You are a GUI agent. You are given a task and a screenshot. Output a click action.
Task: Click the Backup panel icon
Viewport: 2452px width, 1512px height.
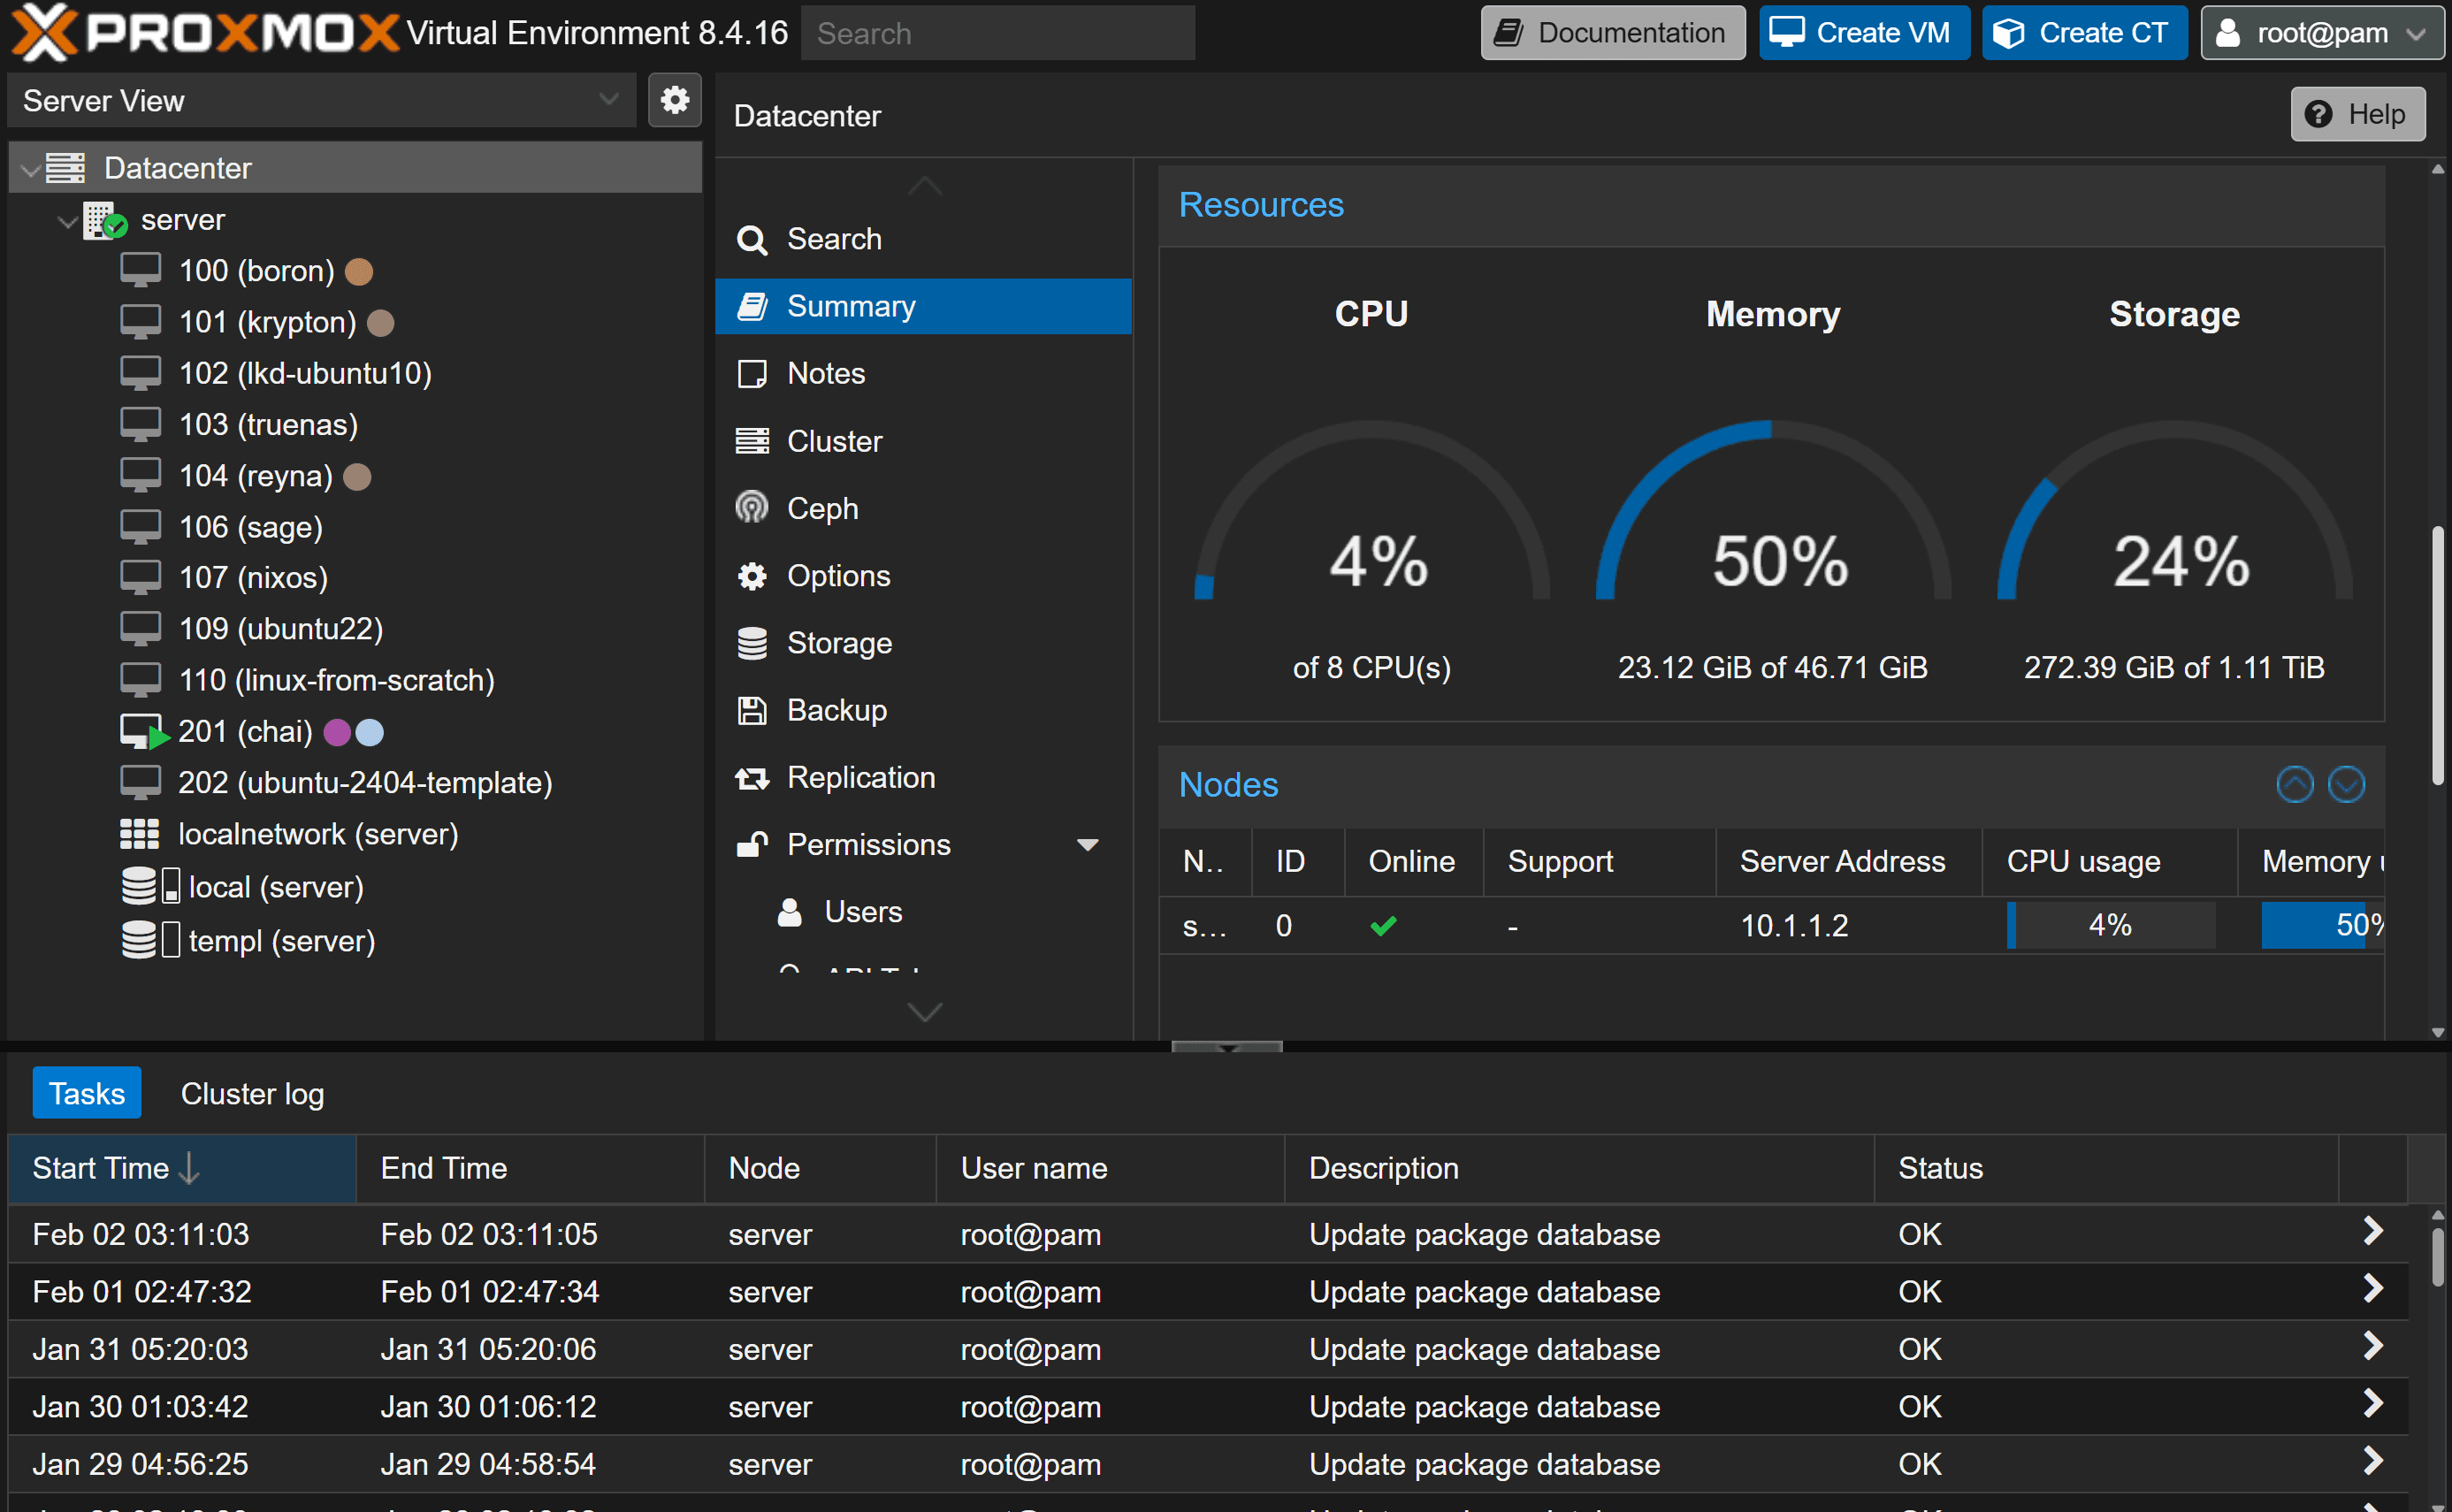(x=751, y=710)
